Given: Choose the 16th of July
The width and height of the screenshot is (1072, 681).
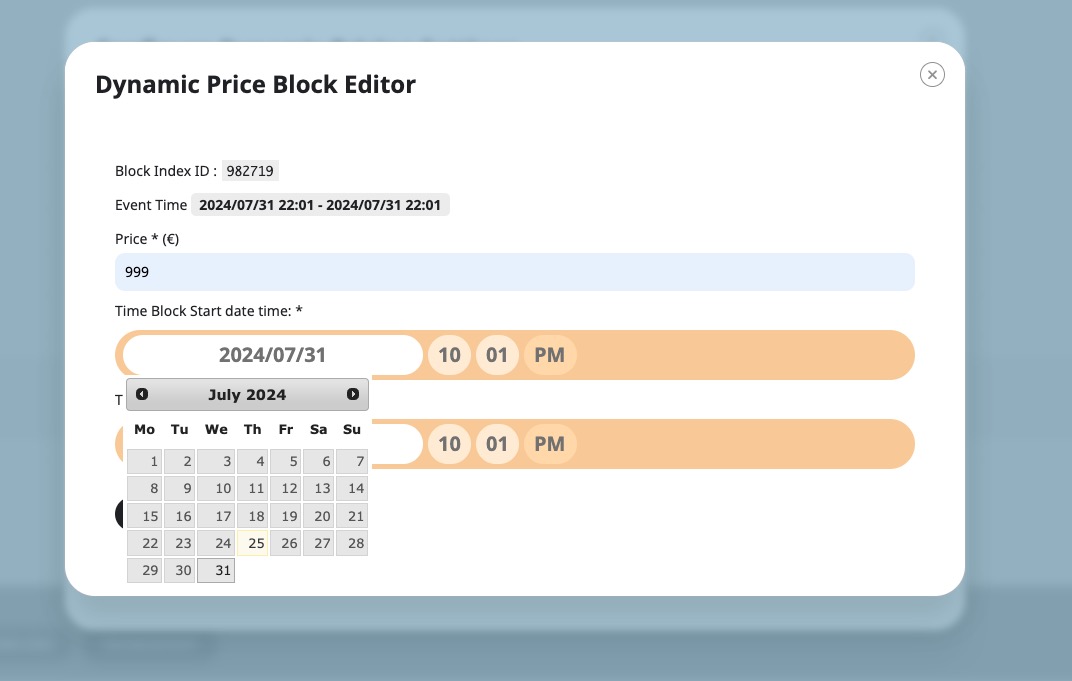Looking at the screenshot, I should point(180,516).
